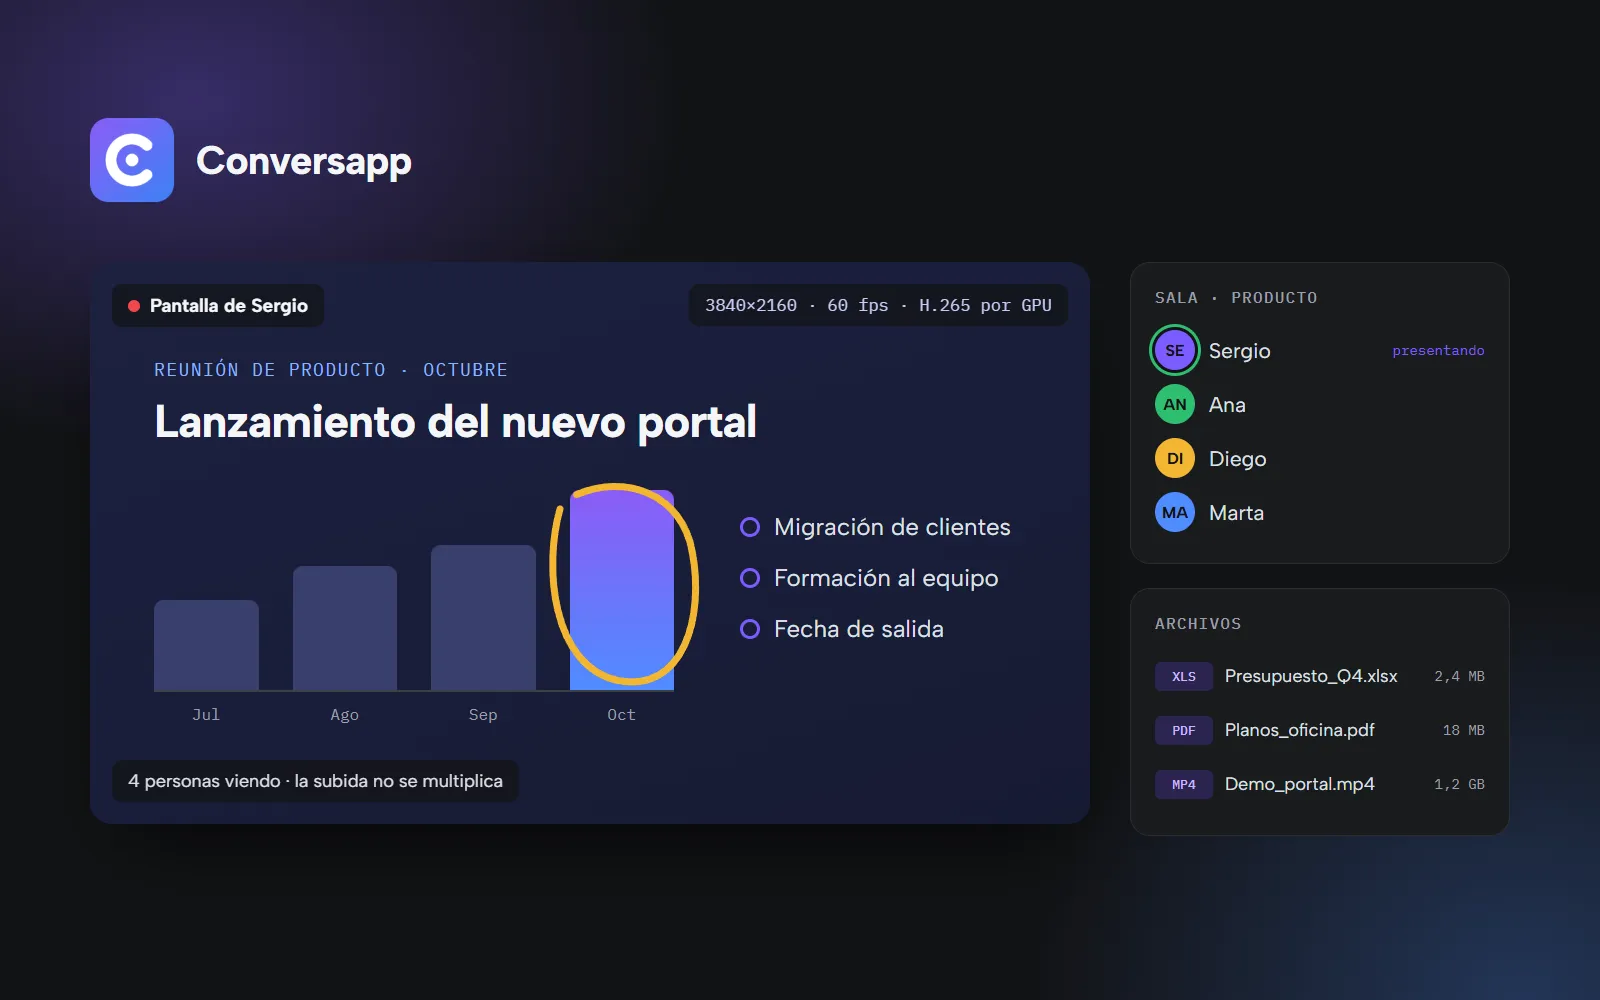
Task: Click the Lanzamiento del nuevo portal heading
Action: [x=455, y=422]
